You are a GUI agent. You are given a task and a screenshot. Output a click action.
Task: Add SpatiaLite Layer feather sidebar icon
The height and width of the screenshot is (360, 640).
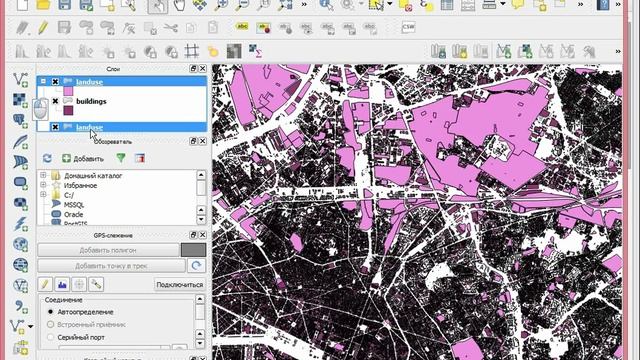point(20,141)
